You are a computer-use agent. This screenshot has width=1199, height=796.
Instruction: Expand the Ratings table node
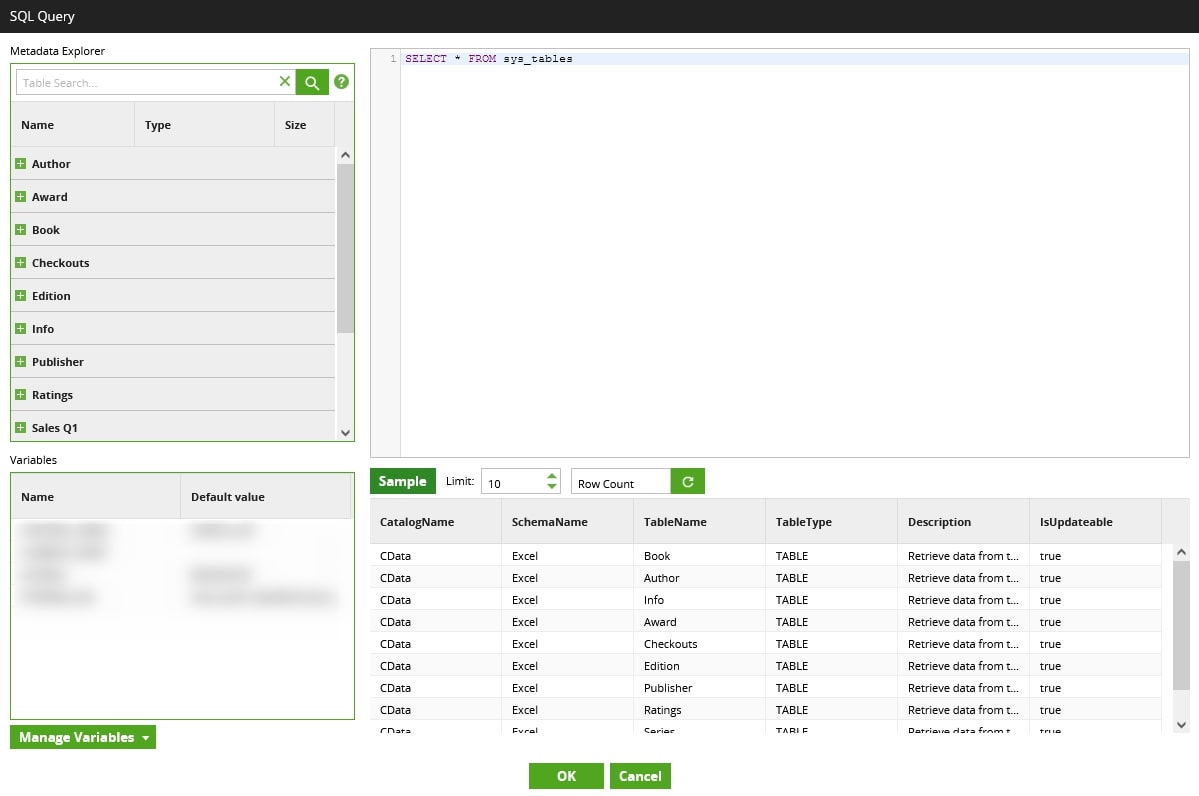pos(21,395)
